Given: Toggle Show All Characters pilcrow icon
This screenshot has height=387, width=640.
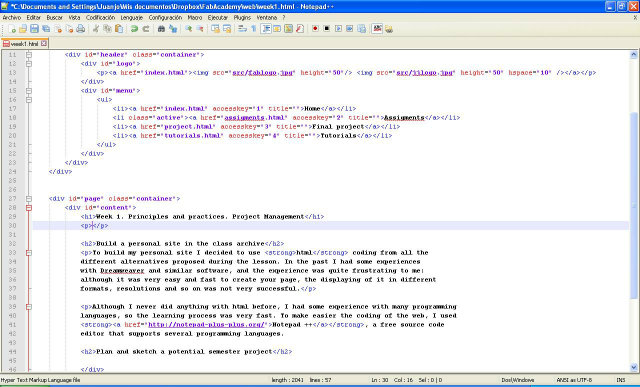Looking at the screenshot, I should [x=253, y=29].
